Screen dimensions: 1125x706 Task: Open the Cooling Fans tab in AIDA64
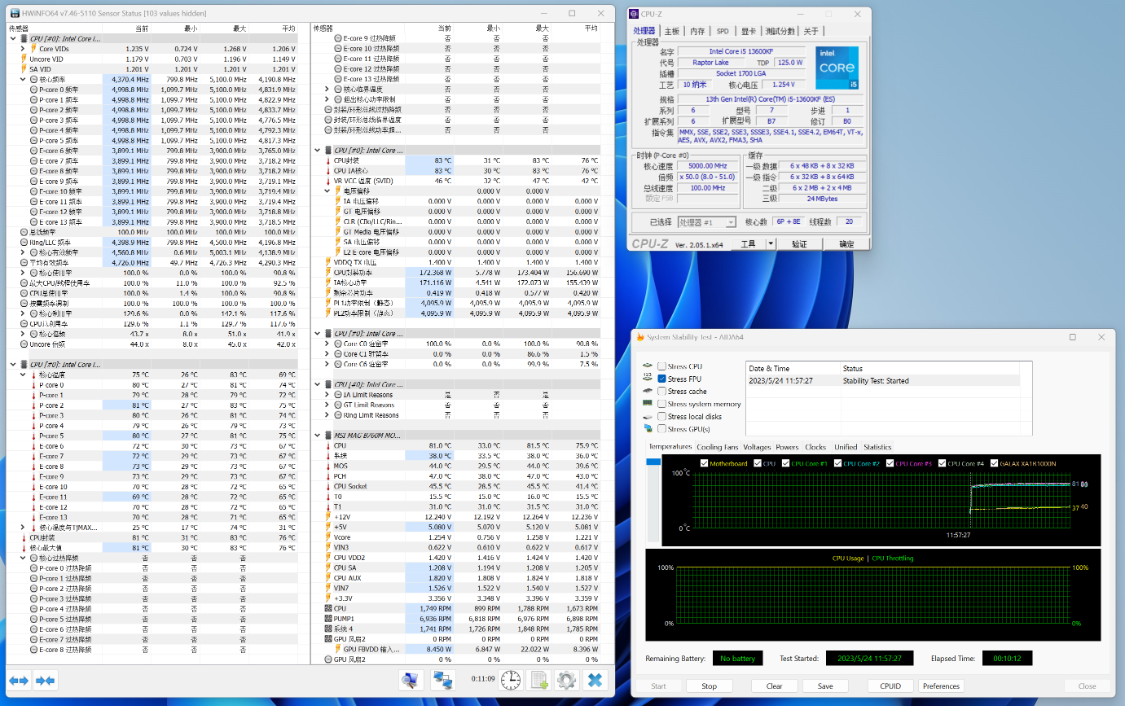tap(717, 447)
